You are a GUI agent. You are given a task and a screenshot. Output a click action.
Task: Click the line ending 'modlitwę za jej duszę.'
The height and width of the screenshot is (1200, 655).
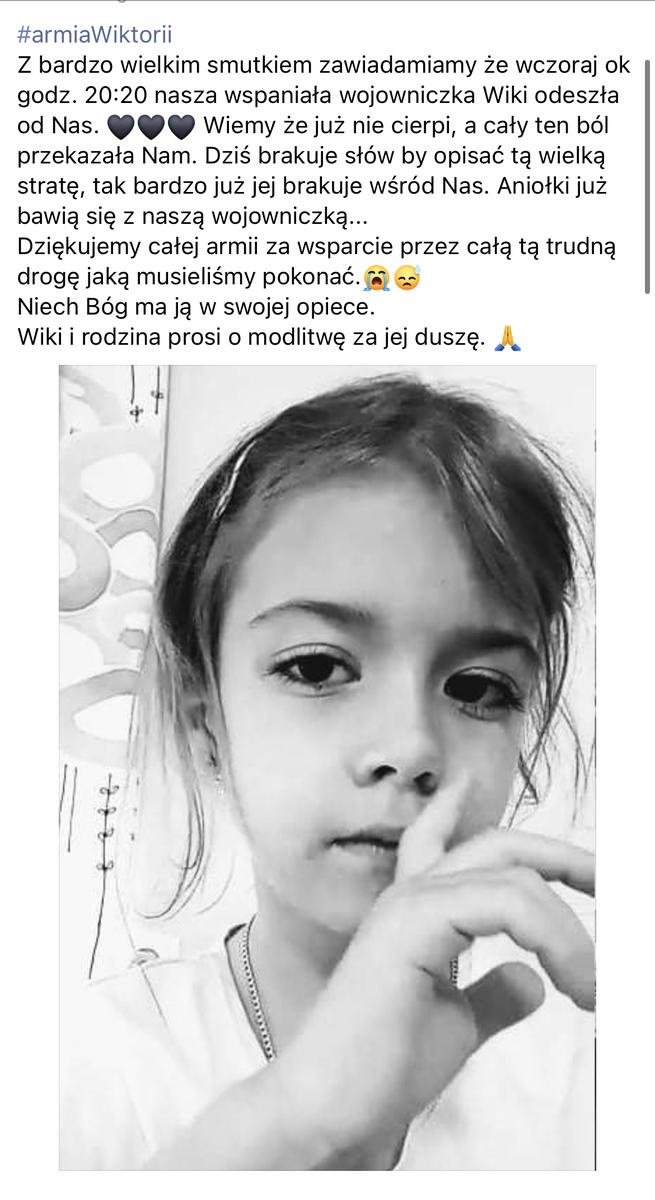click(251, 339)
